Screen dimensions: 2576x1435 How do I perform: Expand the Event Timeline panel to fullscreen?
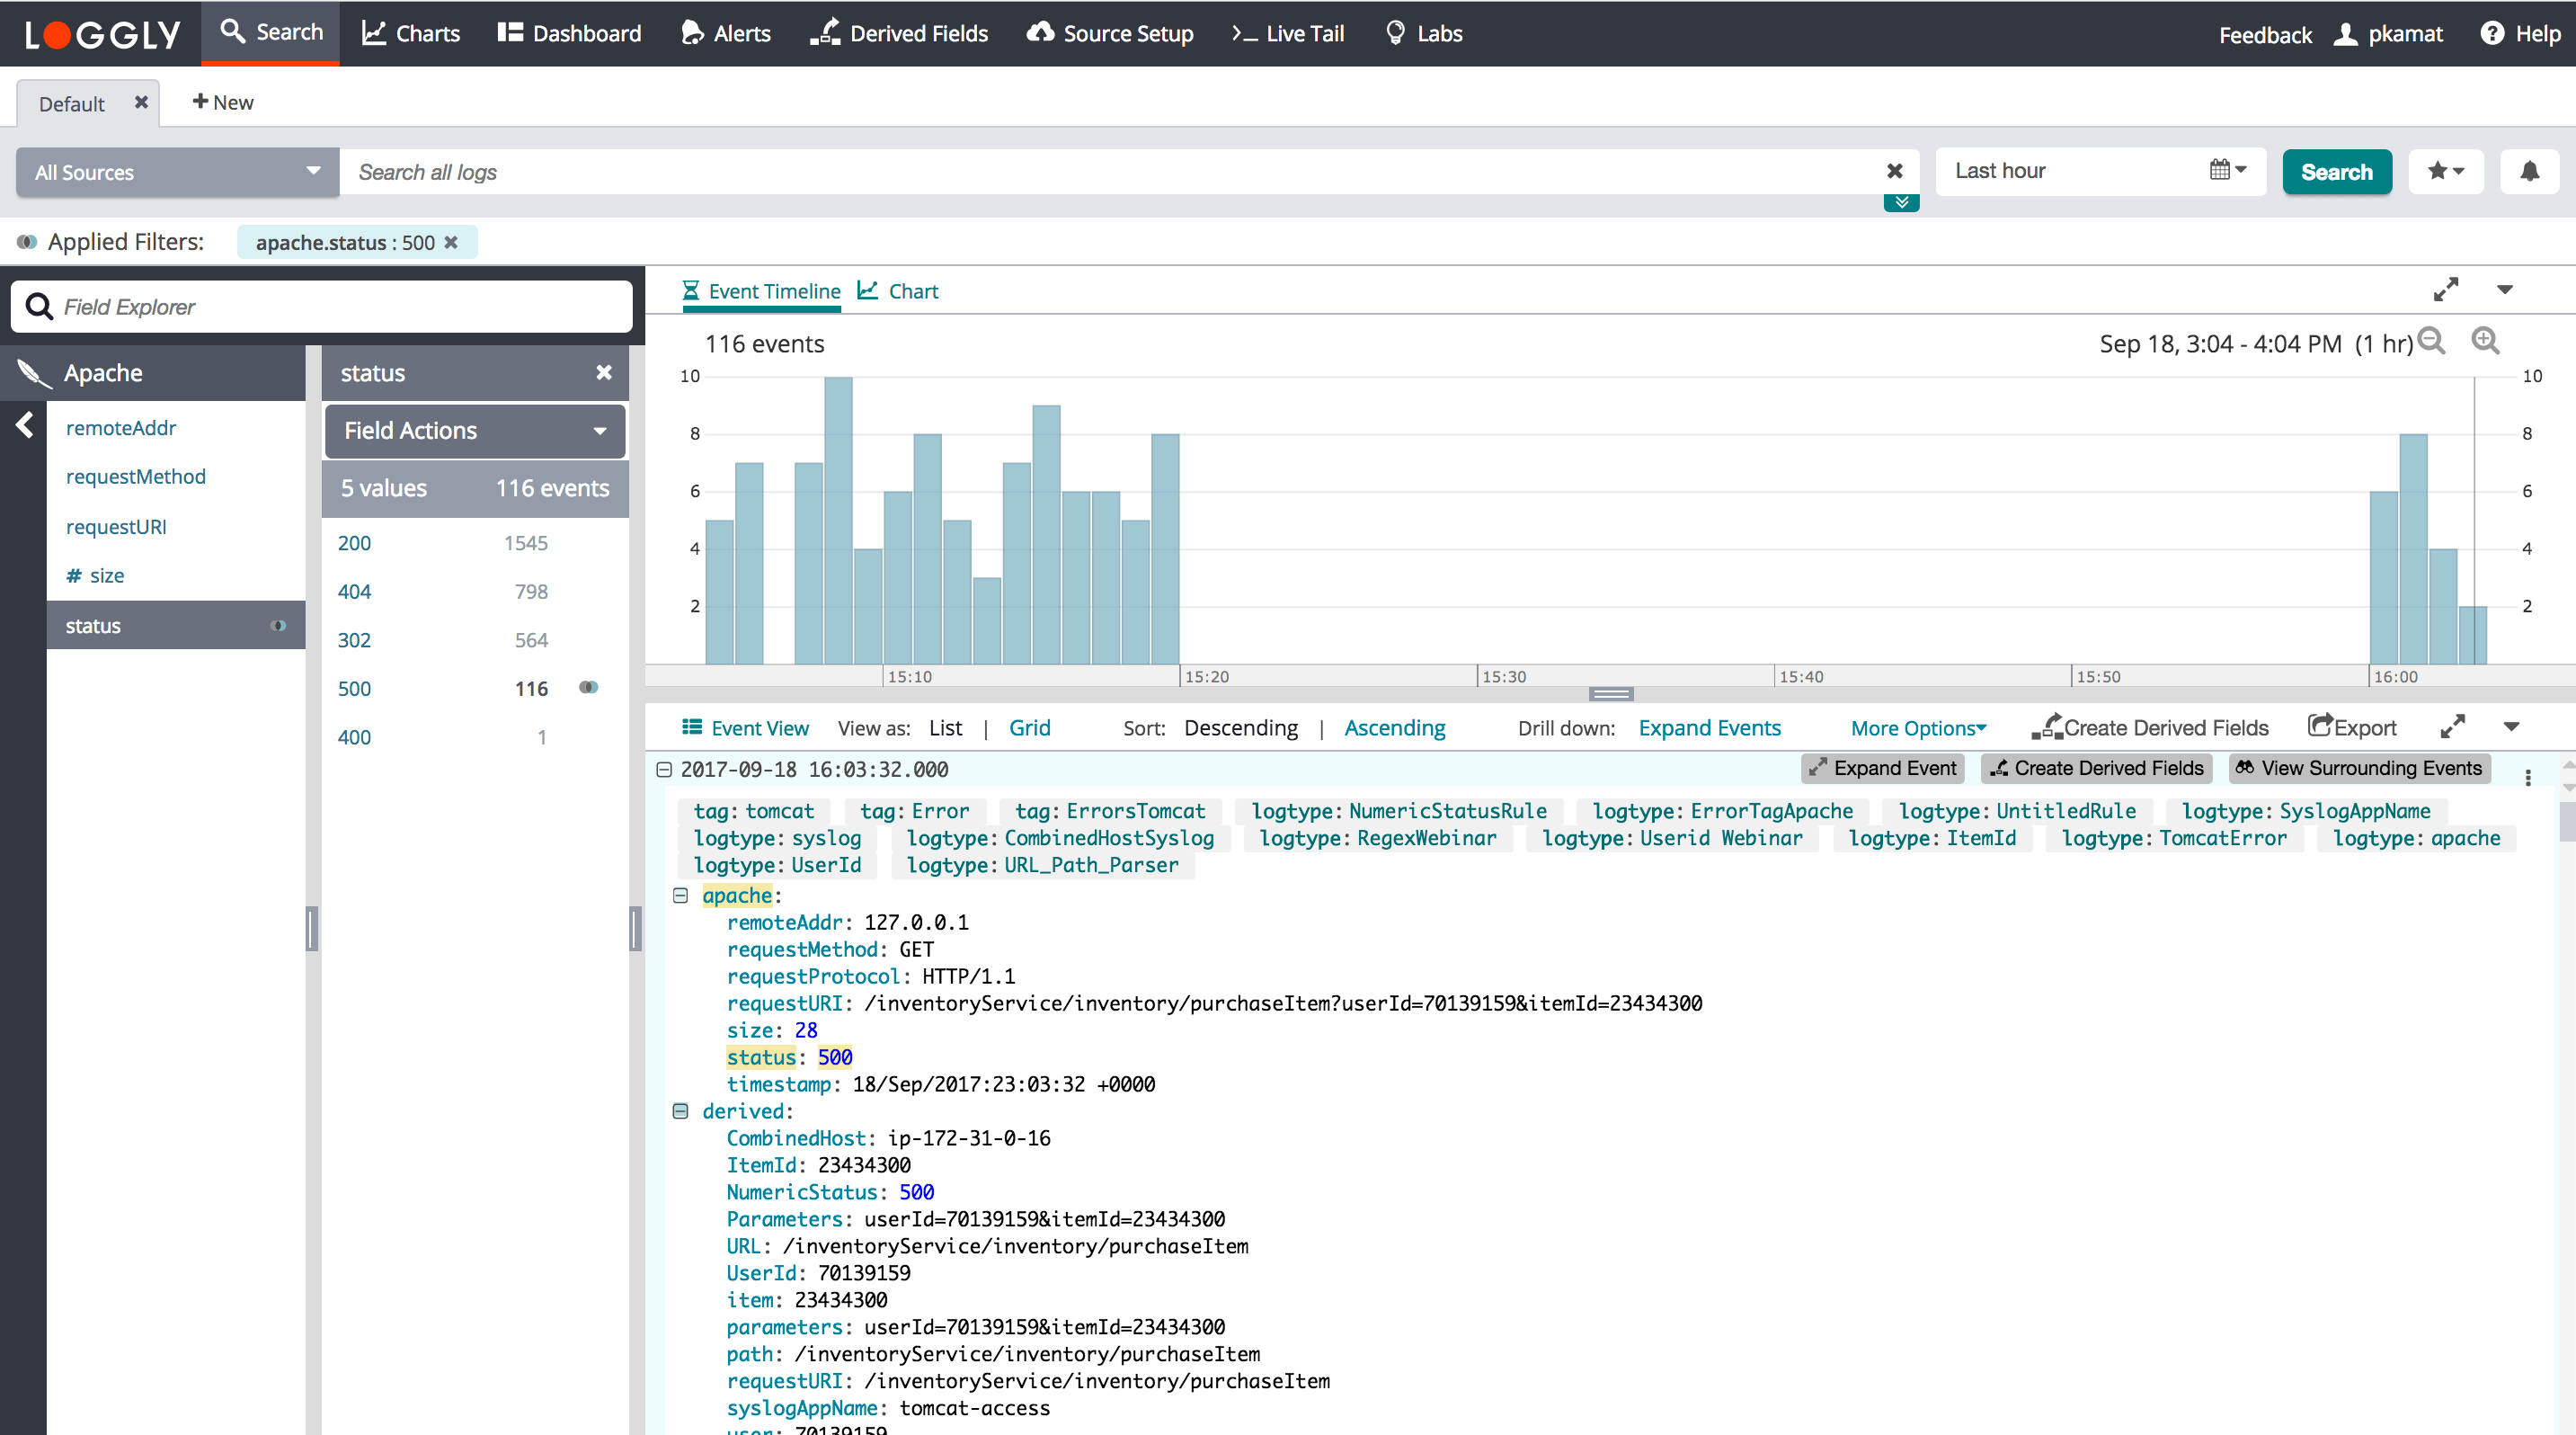click(x=2445, y=290)
